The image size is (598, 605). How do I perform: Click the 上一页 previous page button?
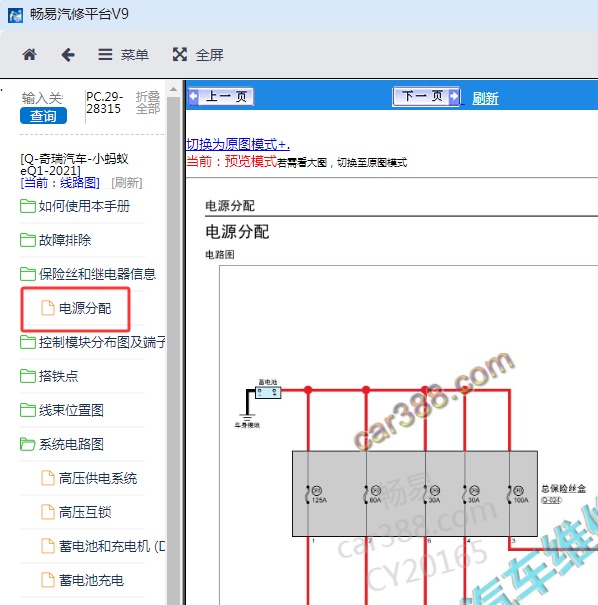(x=221, y=96)
